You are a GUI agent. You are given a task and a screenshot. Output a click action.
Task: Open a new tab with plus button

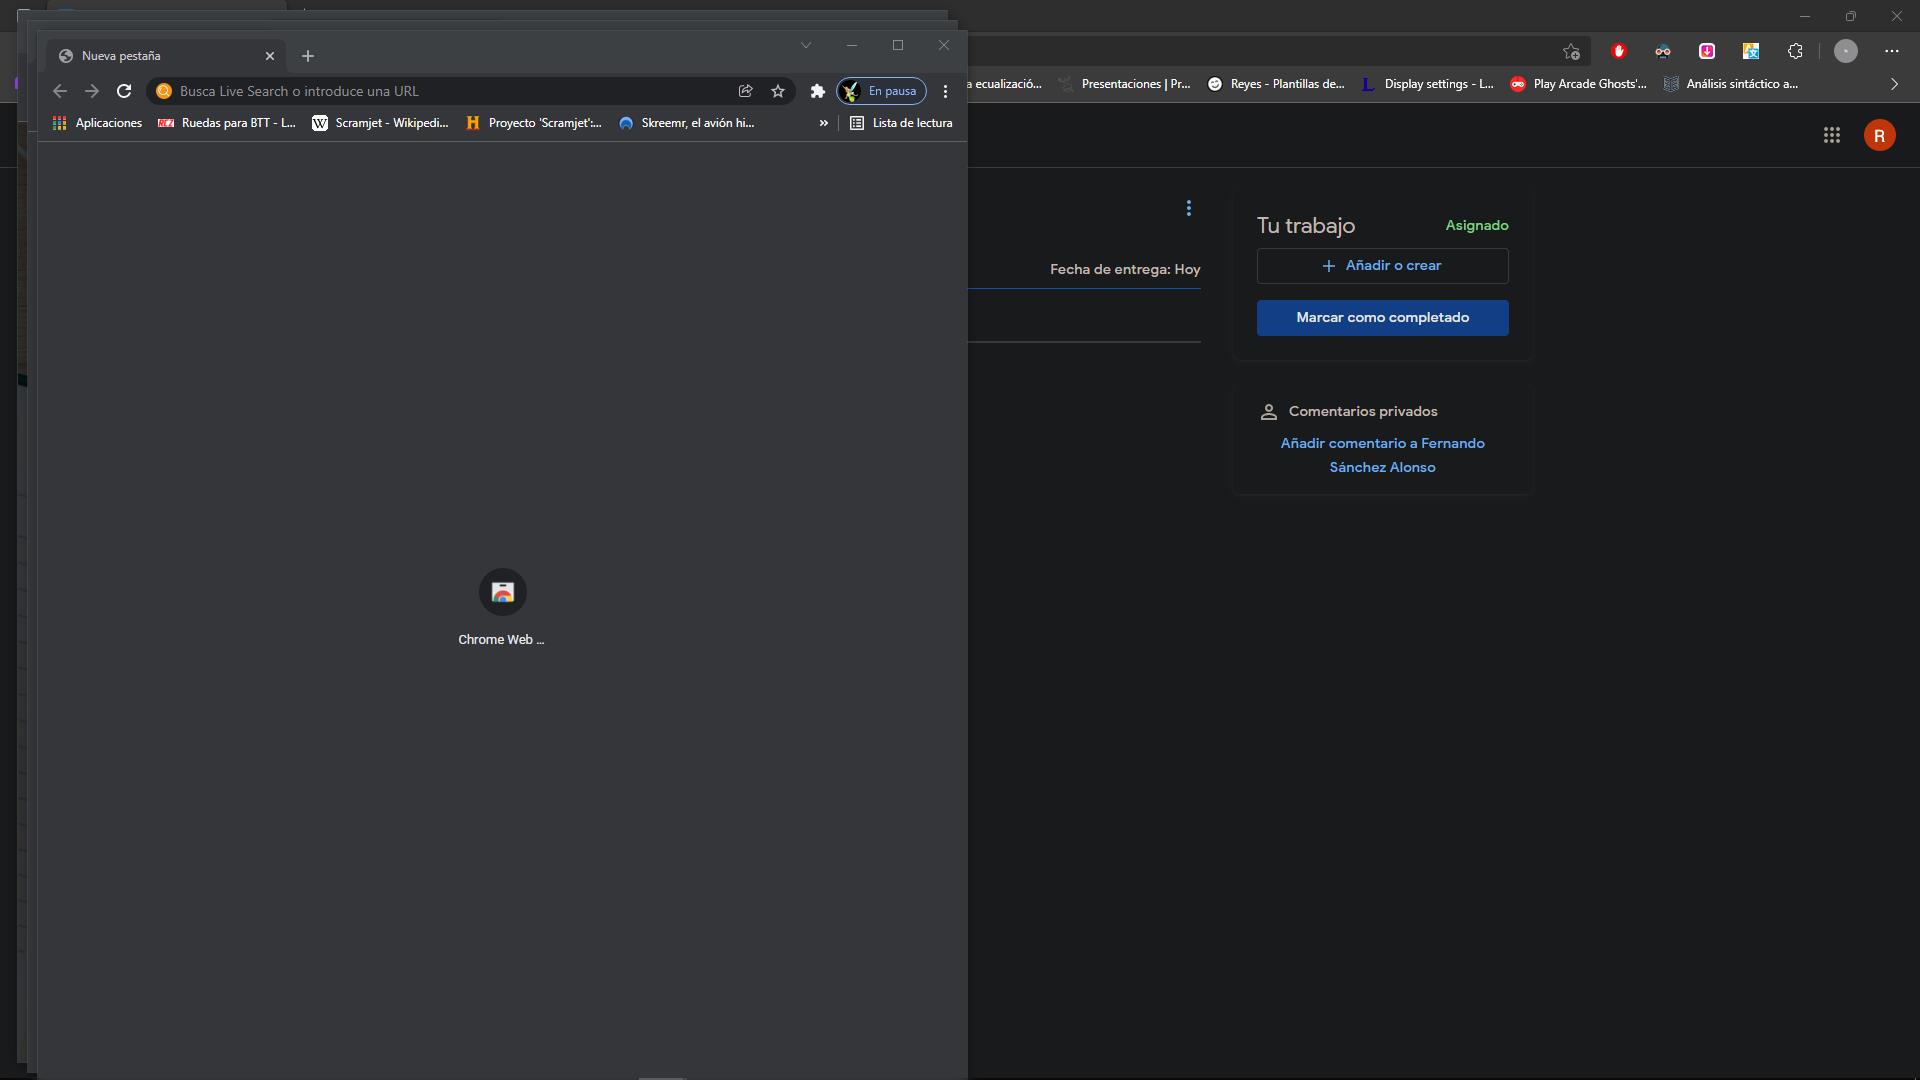click(308, 56)
